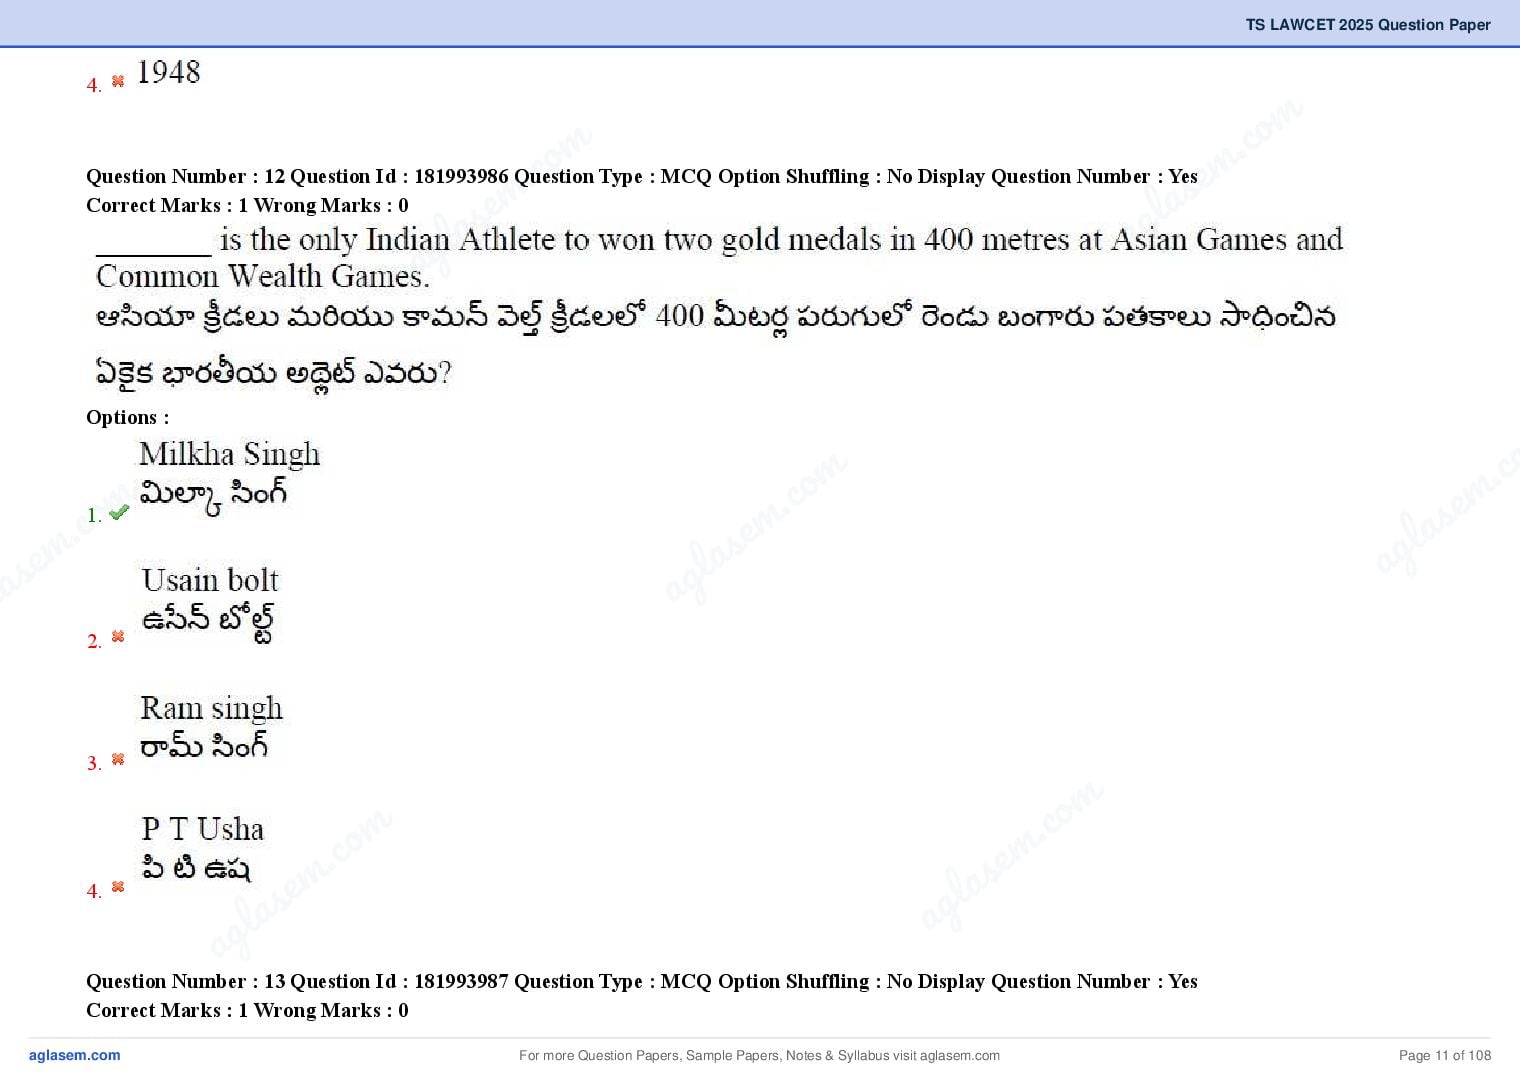Click option number '1.' in green

94,515
